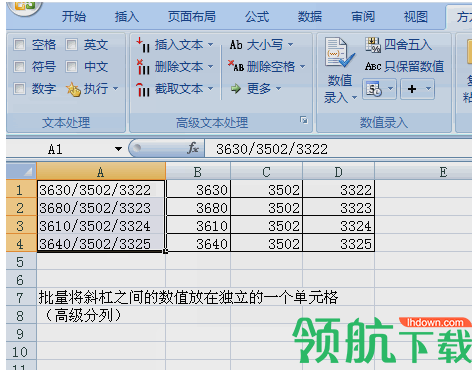This screenshot has height=370, width=472.
Task: Switch to the 视图 tab
Action: coord(416,16)
